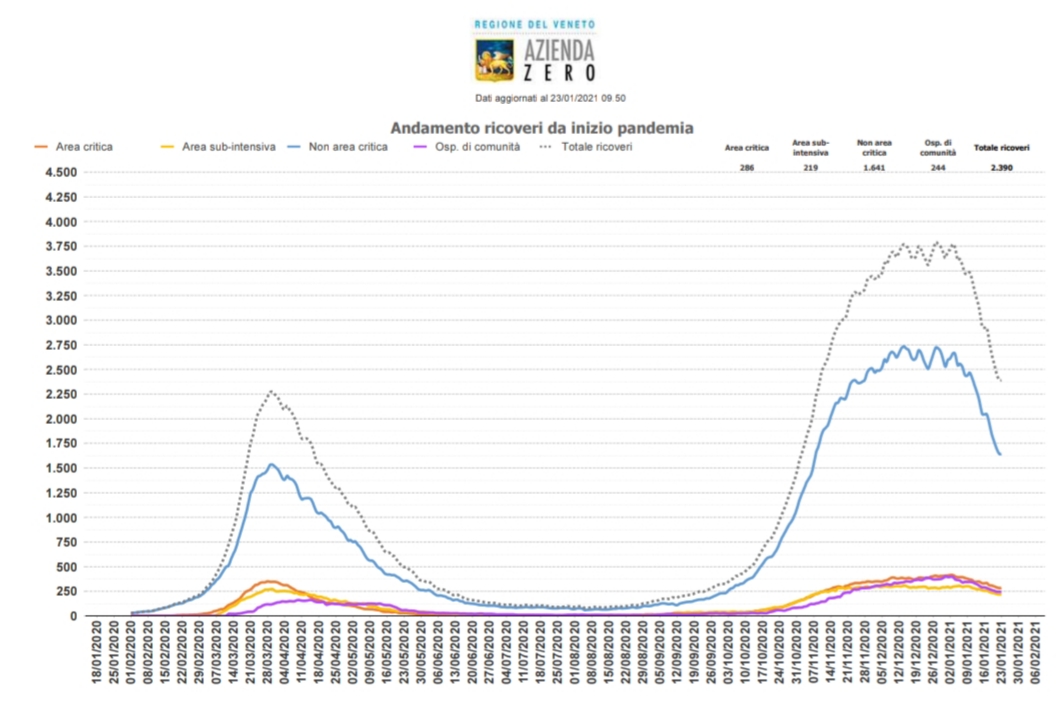Click the data update timestamp 23/01/2021 09.50
Screen dimensions: 1057x705
588,98
